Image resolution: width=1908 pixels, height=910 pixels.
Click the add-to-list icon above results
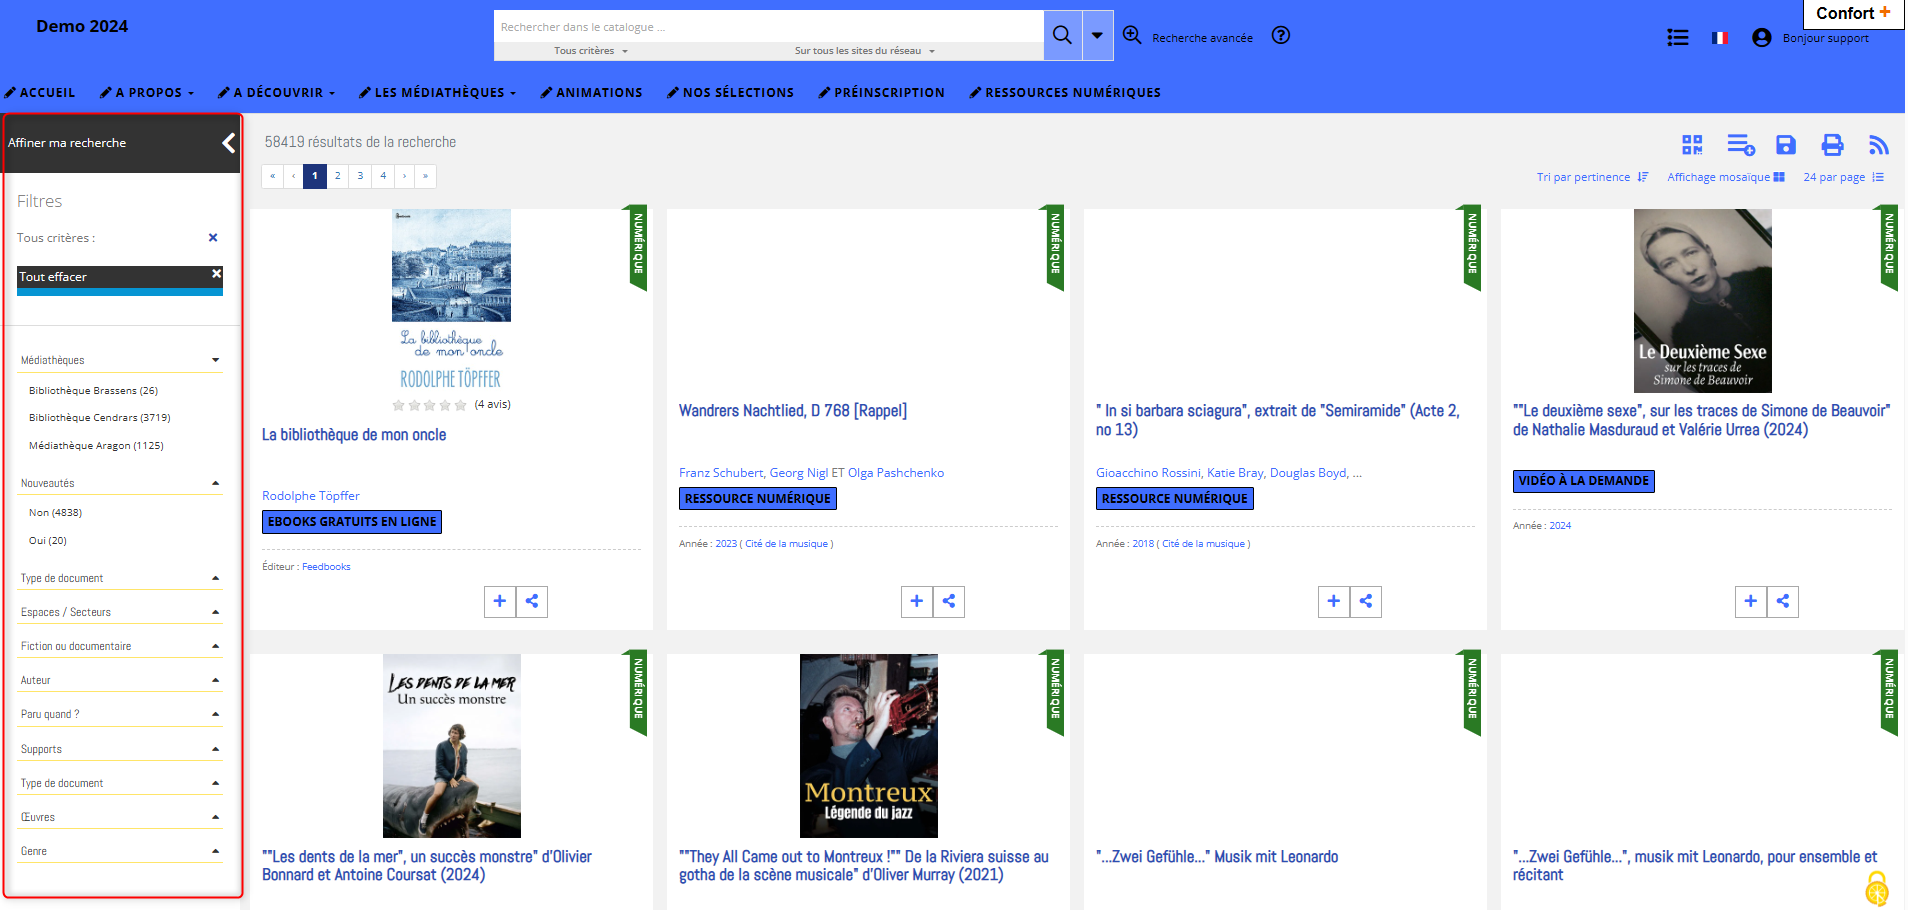point(1740,145)
